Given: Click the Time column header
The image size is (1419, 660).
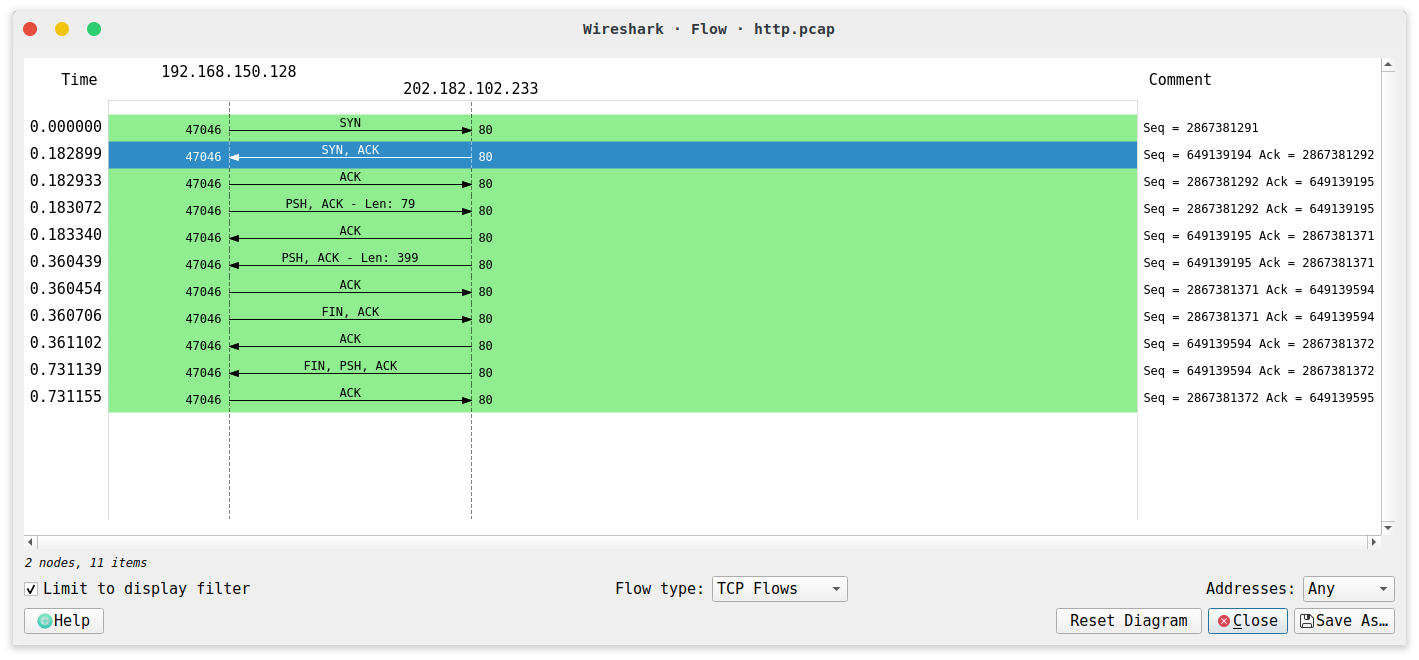Looking at the screenshot, I should pos(79,80).
